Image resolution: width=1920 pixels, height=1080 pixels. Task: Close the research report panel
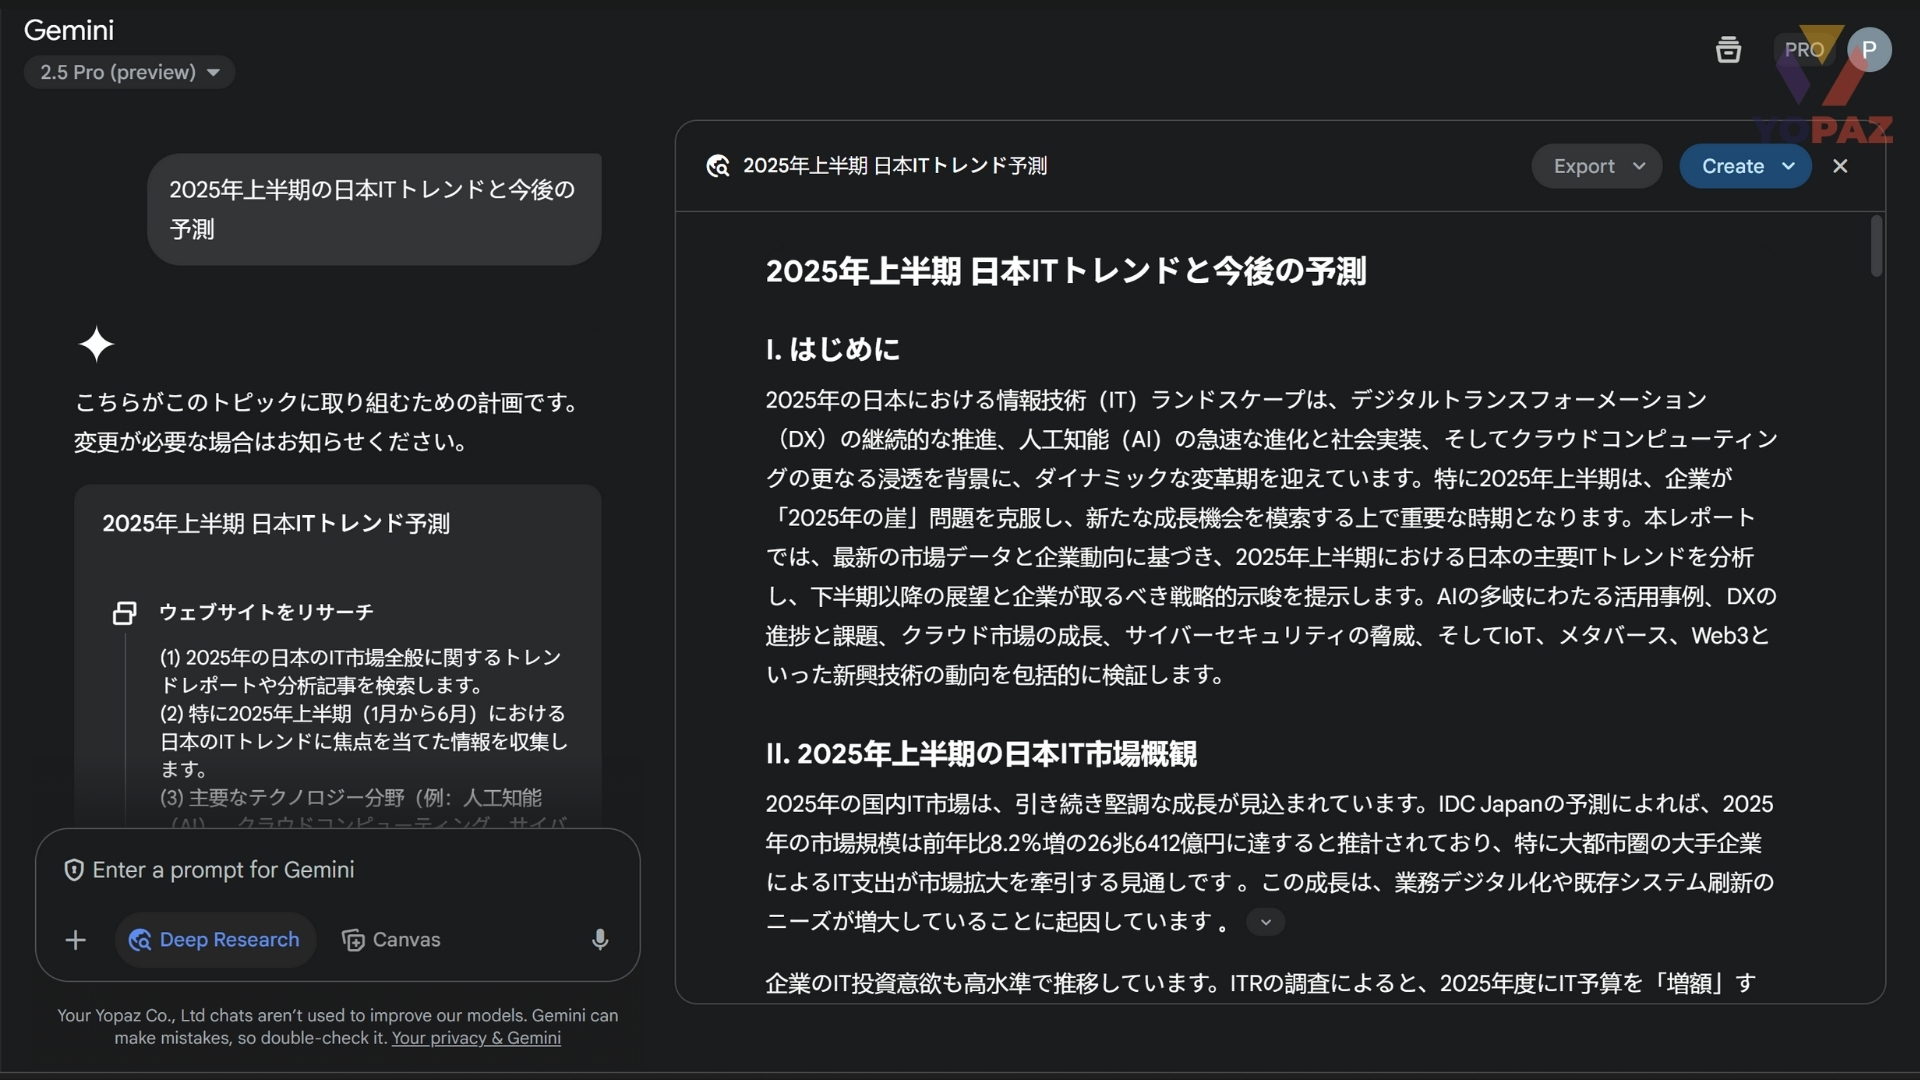pyautogui.click(x=1840, y=166)
